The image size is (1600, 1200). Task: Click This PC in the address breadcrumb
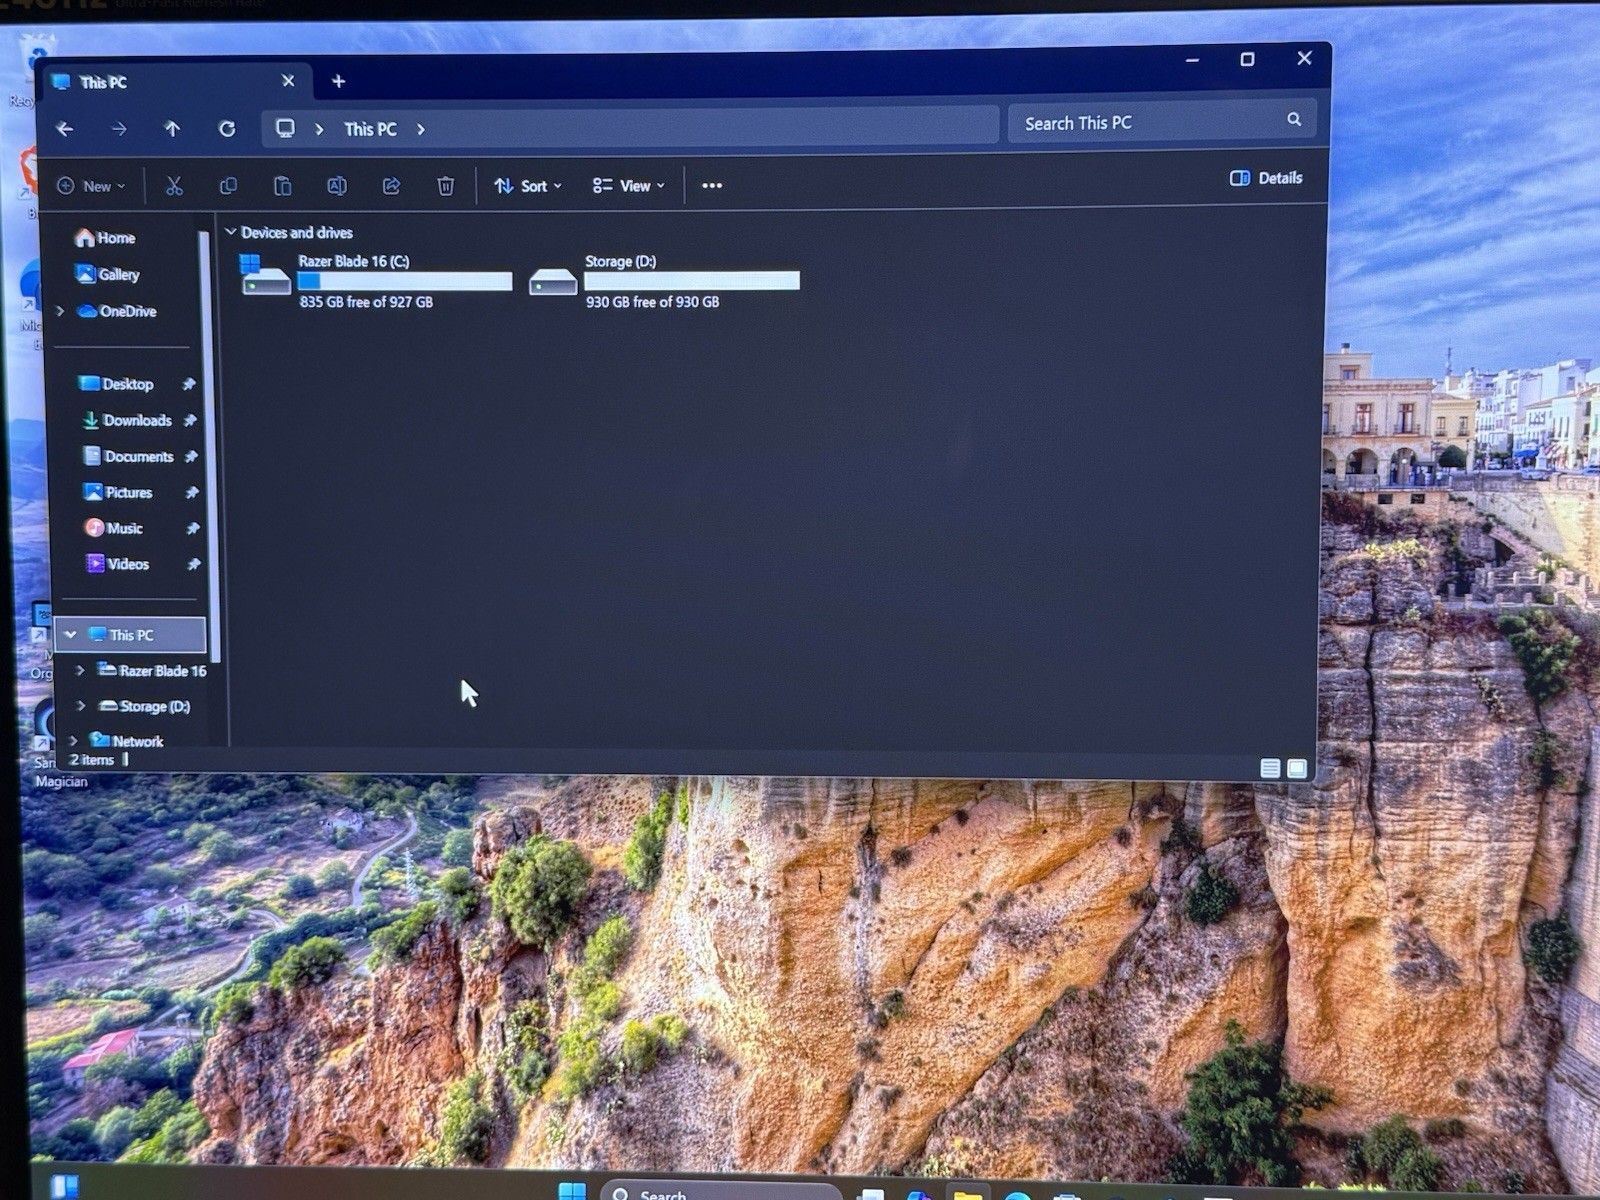pos(370,129)
